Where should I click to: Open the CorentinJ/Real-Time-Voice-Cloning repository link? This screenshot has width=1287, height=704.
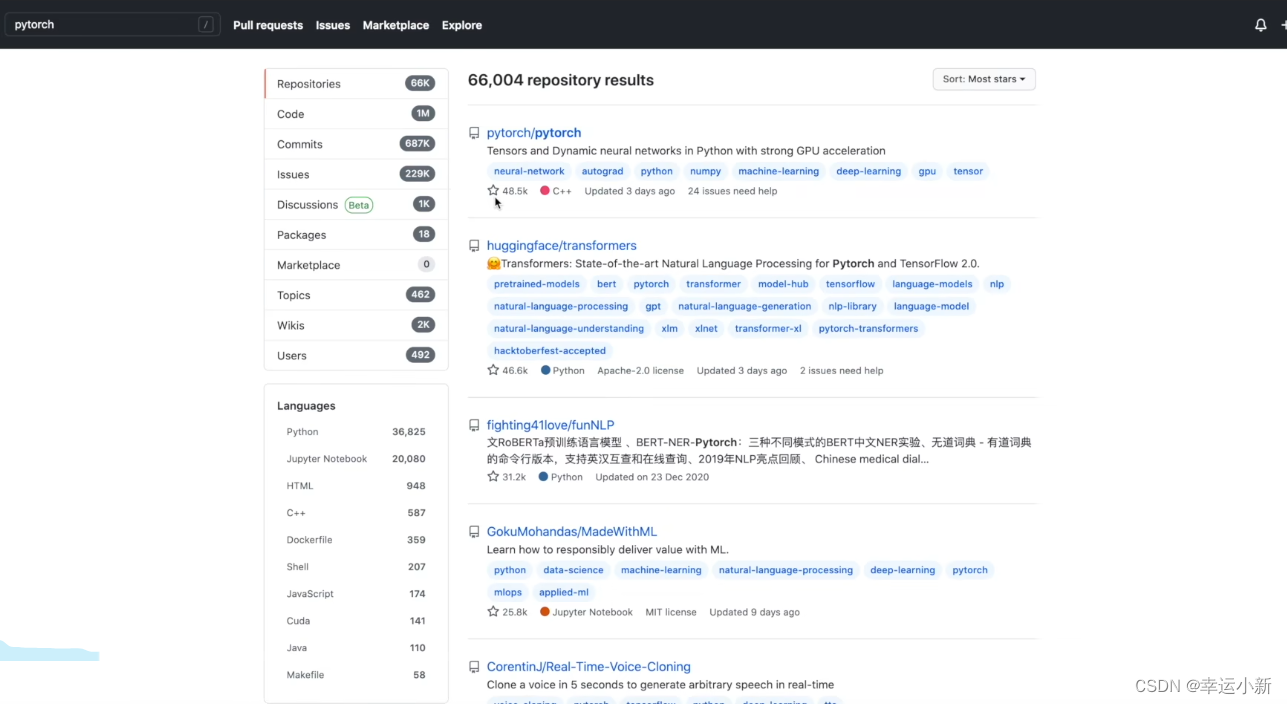click(x=589, y=667)
